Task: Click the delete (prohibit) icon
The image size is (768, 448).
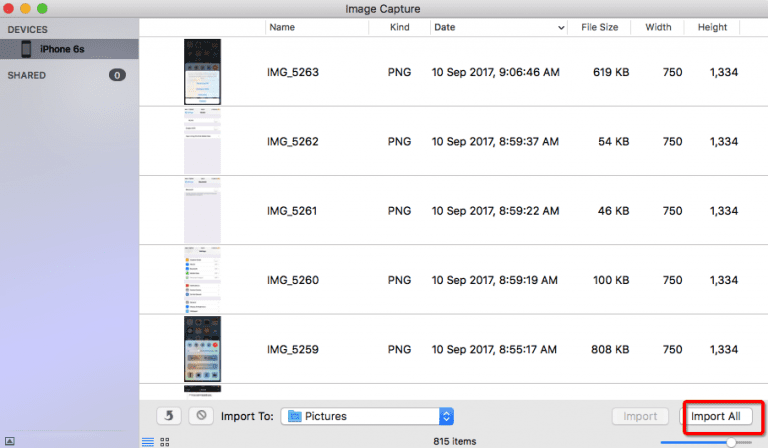Action: coord(201,416)
